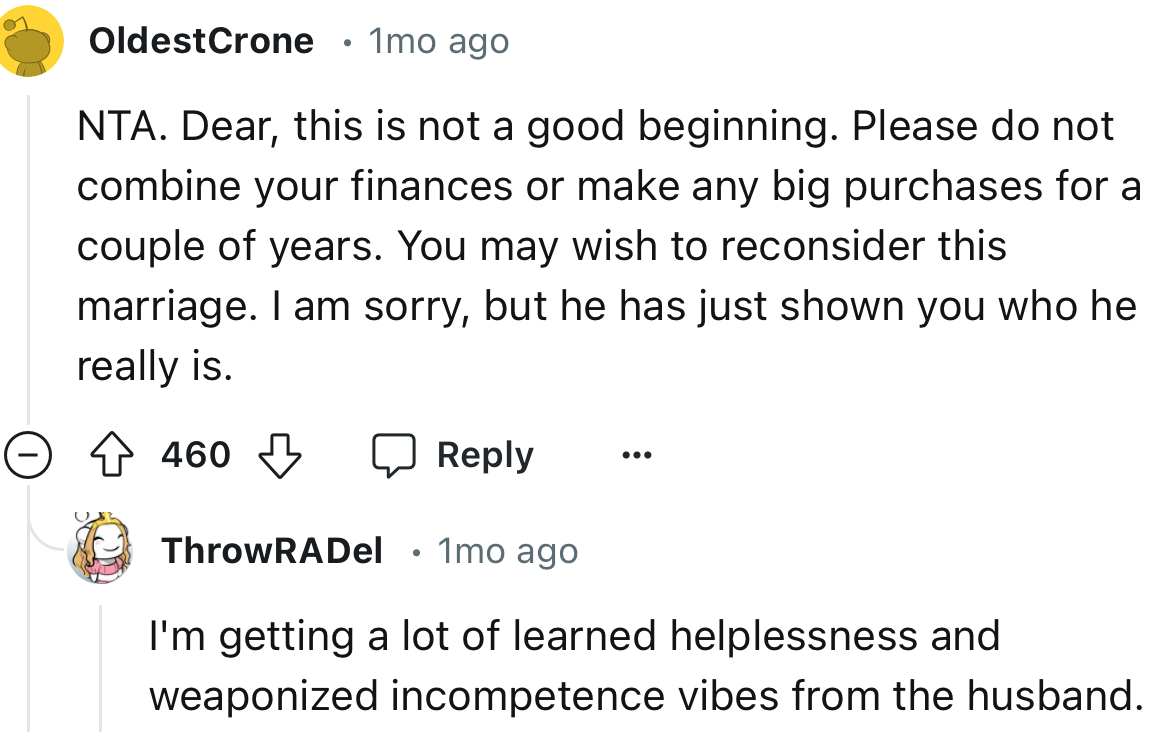Image resolution: width=1152 pixels, height=732 pixels.
Task: Click the ThrowRADel avatar icon
Action: point(100,549)
